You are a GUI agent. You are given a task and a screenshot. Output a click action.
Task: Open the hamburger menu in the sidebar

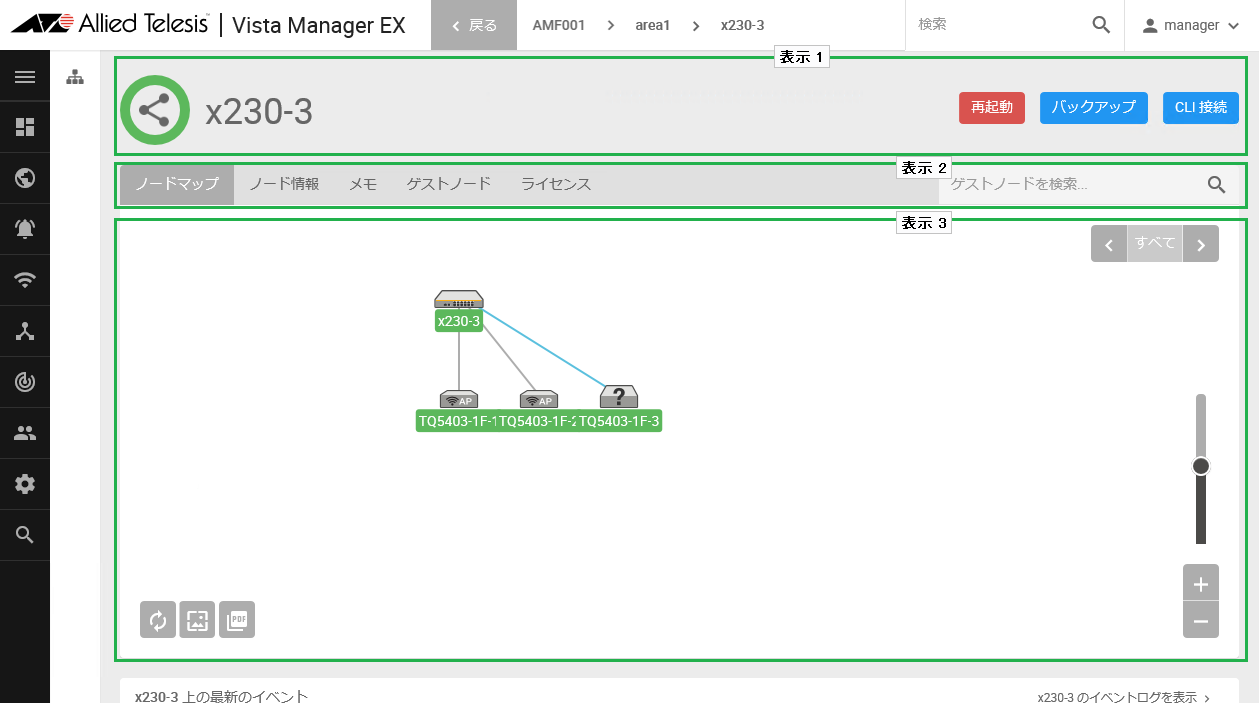click(x=25, y=76)
